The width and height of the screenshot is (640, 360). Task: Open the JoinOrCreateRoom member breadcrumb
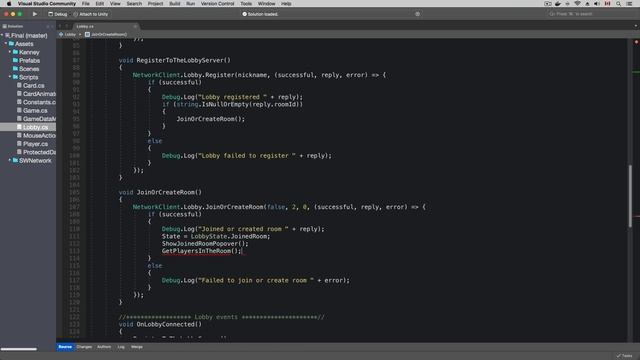click(x=106, y=34)
